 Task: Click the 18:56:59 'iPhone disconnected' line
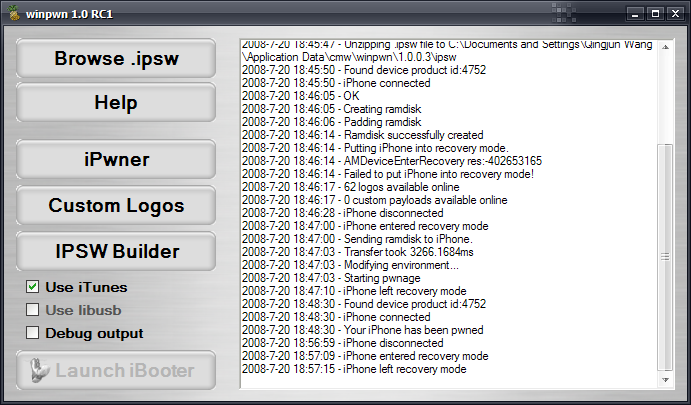(x=343, y=343)
